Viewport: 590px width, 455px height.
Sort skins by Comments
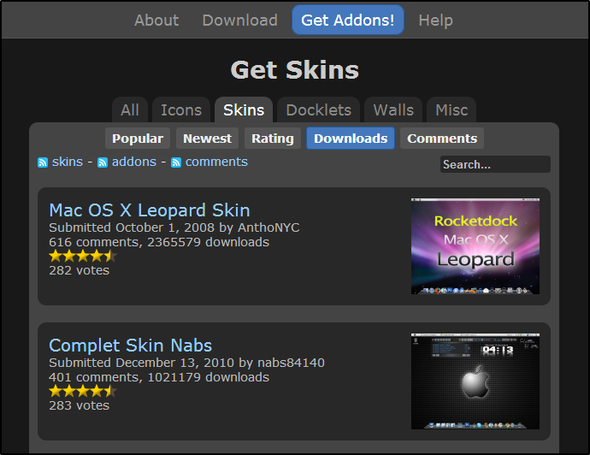[442, 138]
